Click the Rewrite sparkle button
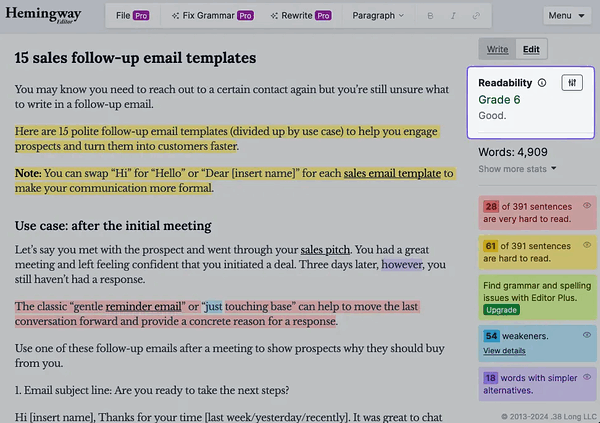600x423 pixels. [301, 16]
